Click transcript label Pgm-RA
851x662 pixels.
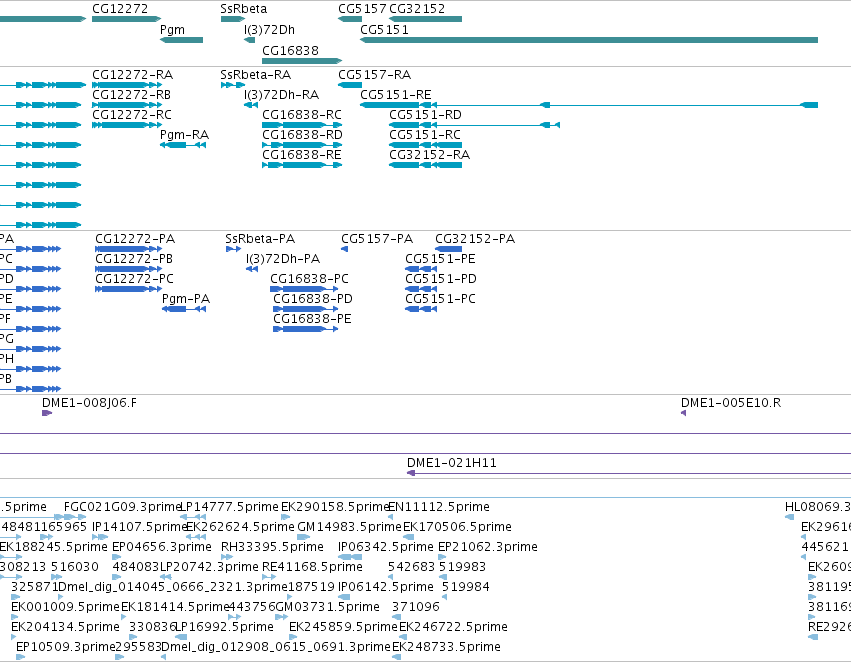tap(185, 135)
